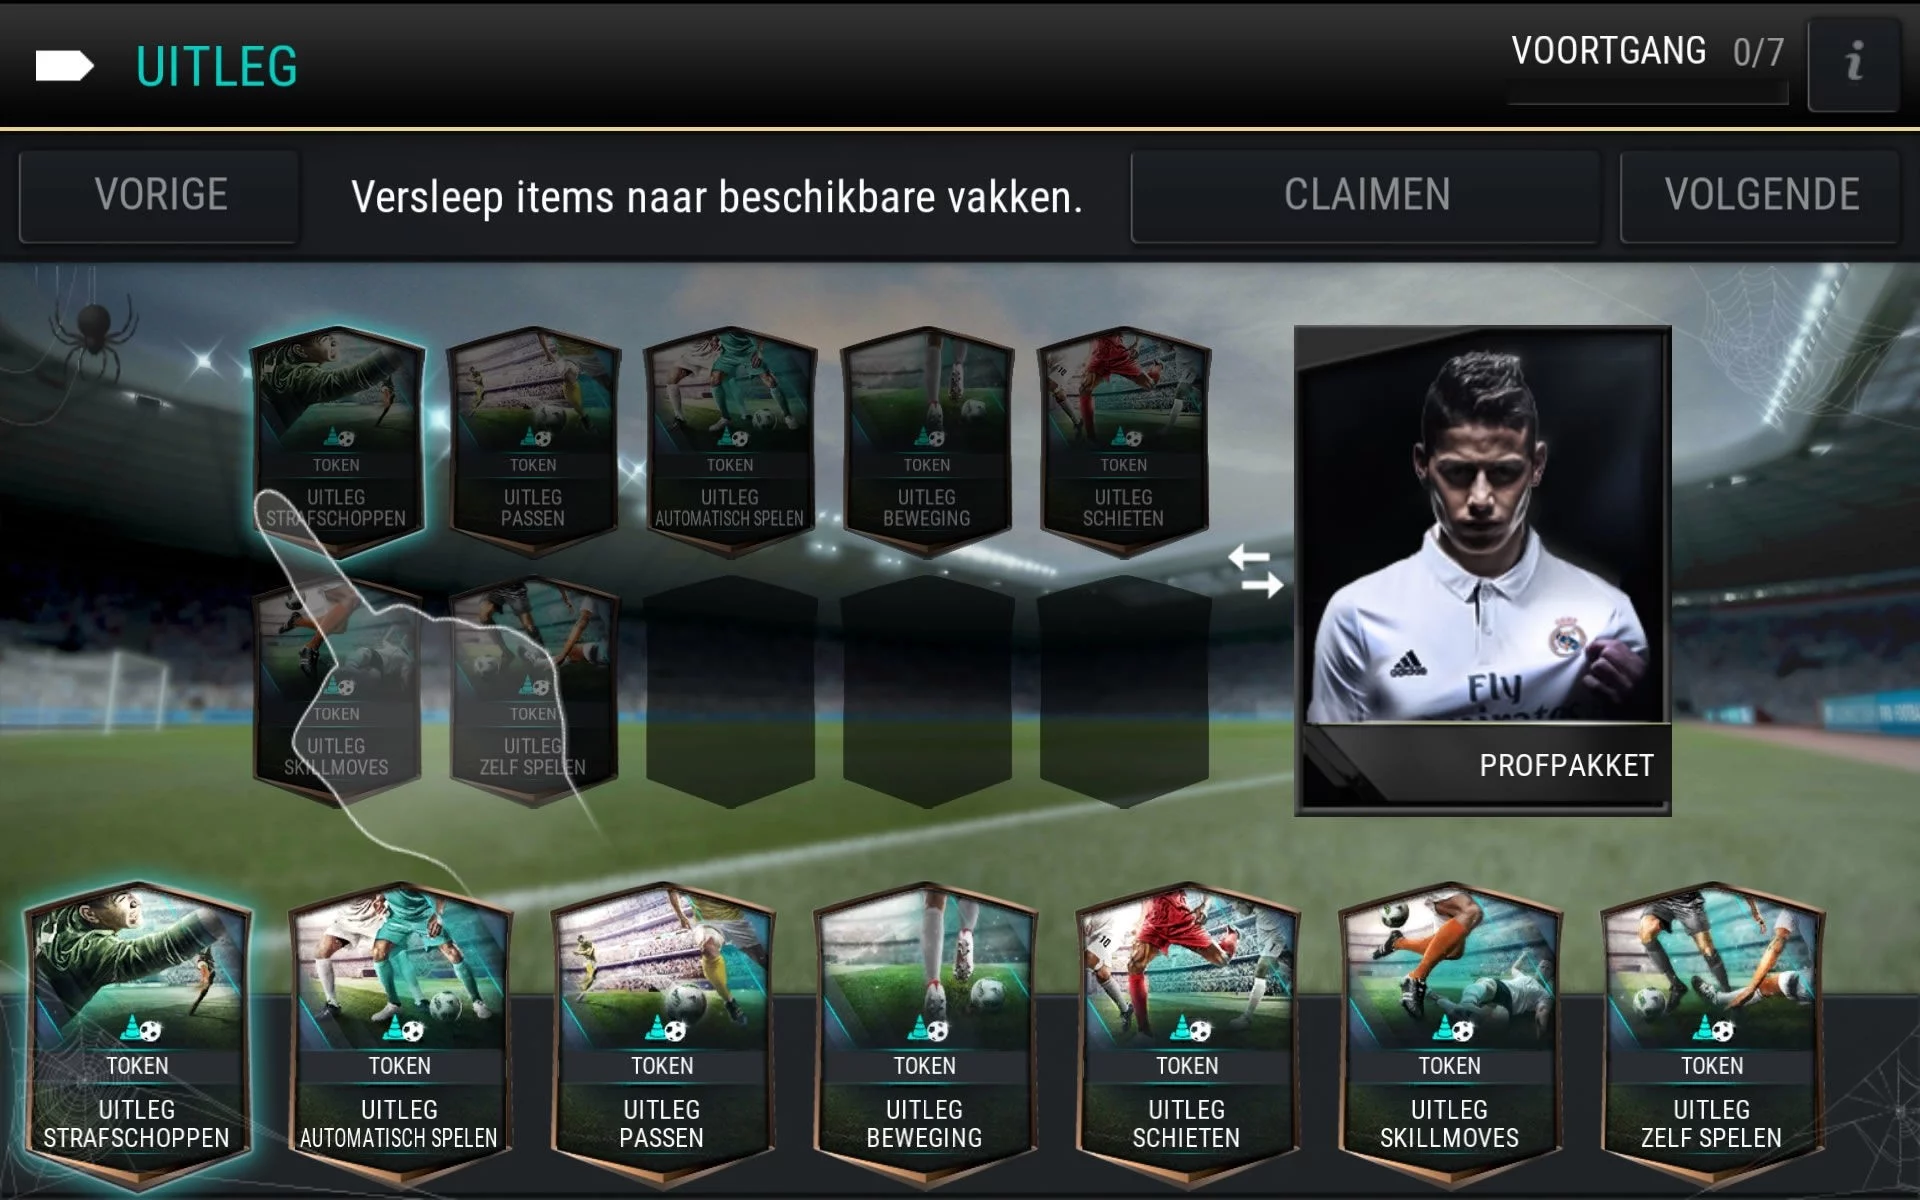Tap the Automatisch Spelen slot in grid
The width and height of the screenshot is (1920, 1200).
coord(730,442)
